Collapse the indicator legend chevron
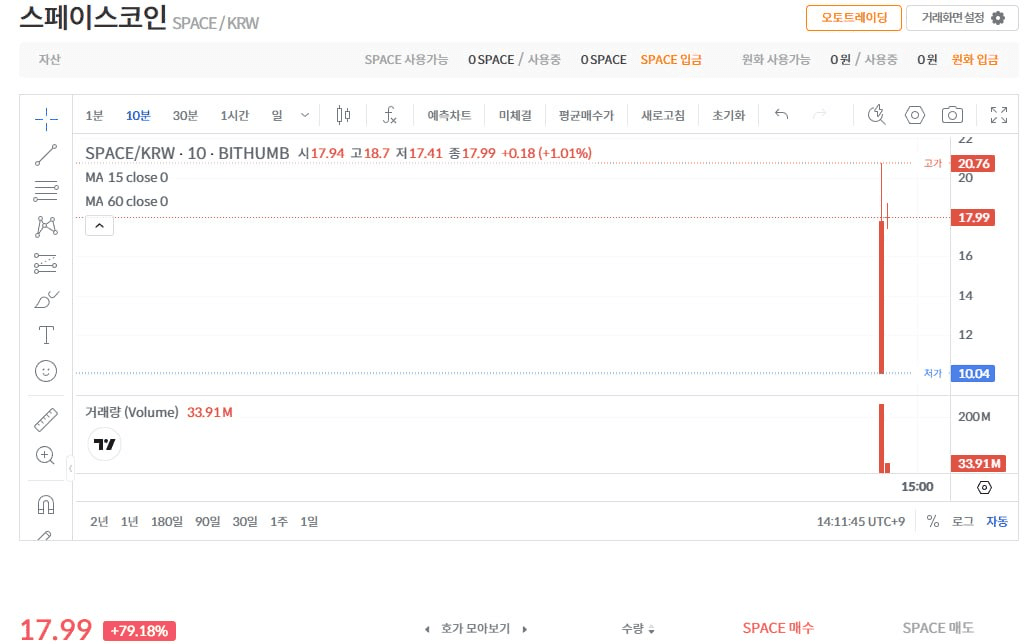1029x644 pixels. tap(99, 226)
